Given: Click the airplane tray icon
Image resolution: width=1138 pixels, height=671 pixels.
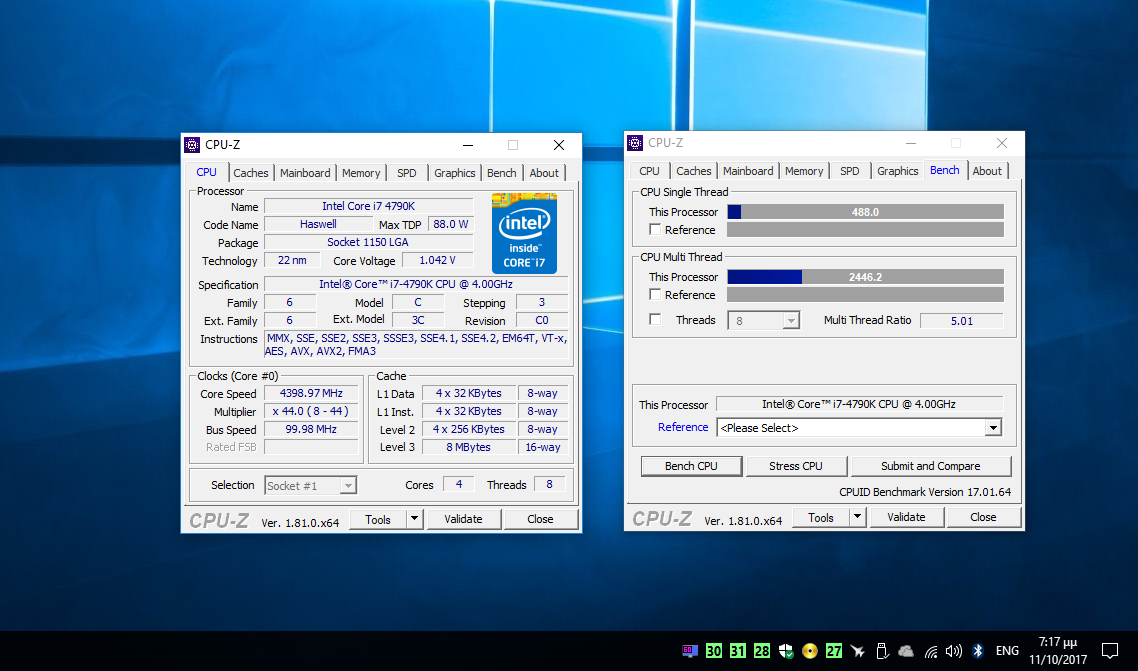Looking at the screenshot, I should coord(858,651).
